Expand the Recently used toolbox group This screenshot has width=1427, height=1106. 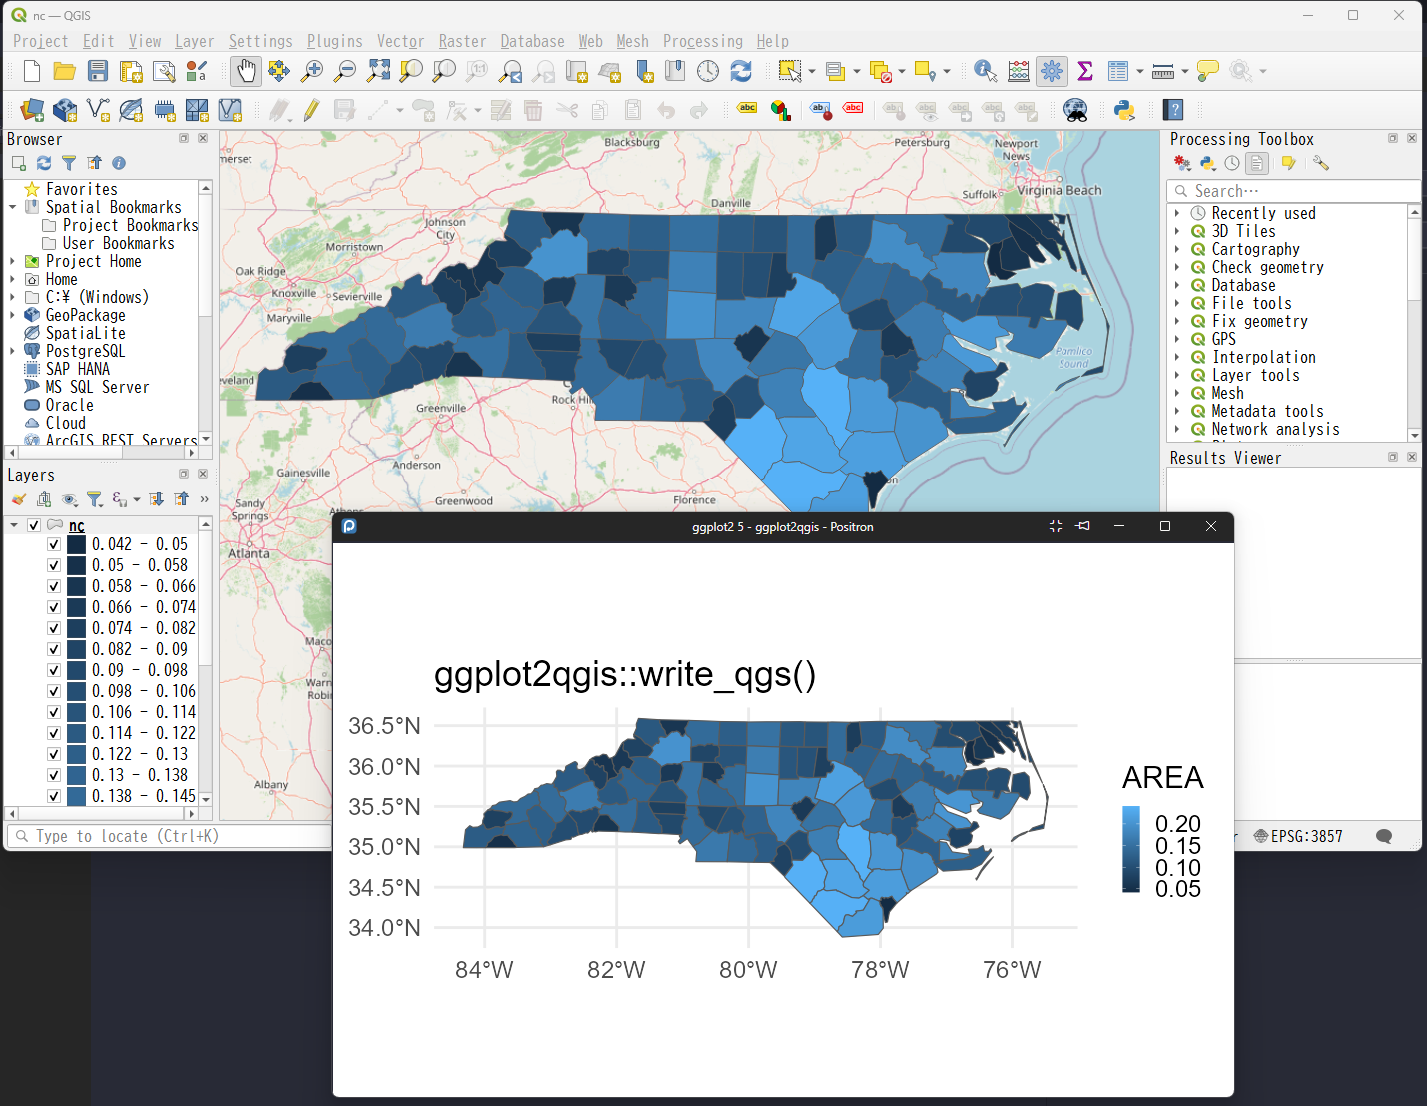click(x=1177, y=213)
